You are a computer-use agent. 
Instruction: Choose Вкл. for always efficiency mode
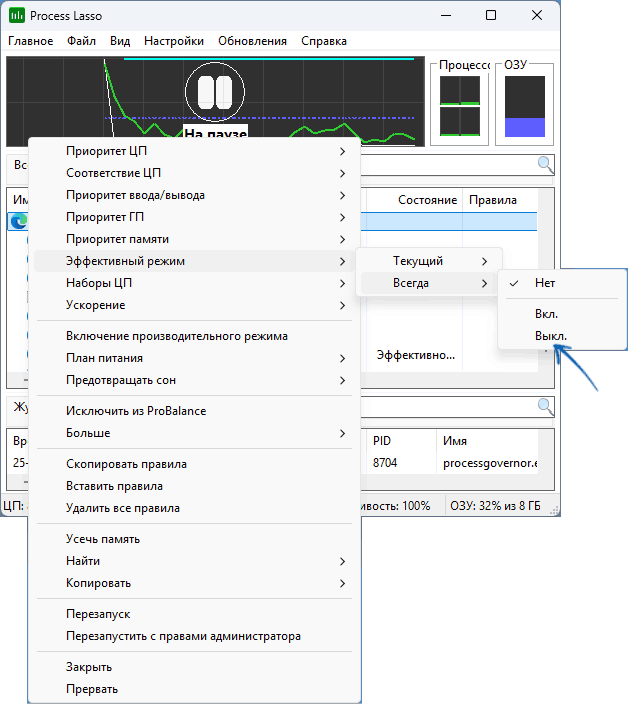(x=562, y=314)
